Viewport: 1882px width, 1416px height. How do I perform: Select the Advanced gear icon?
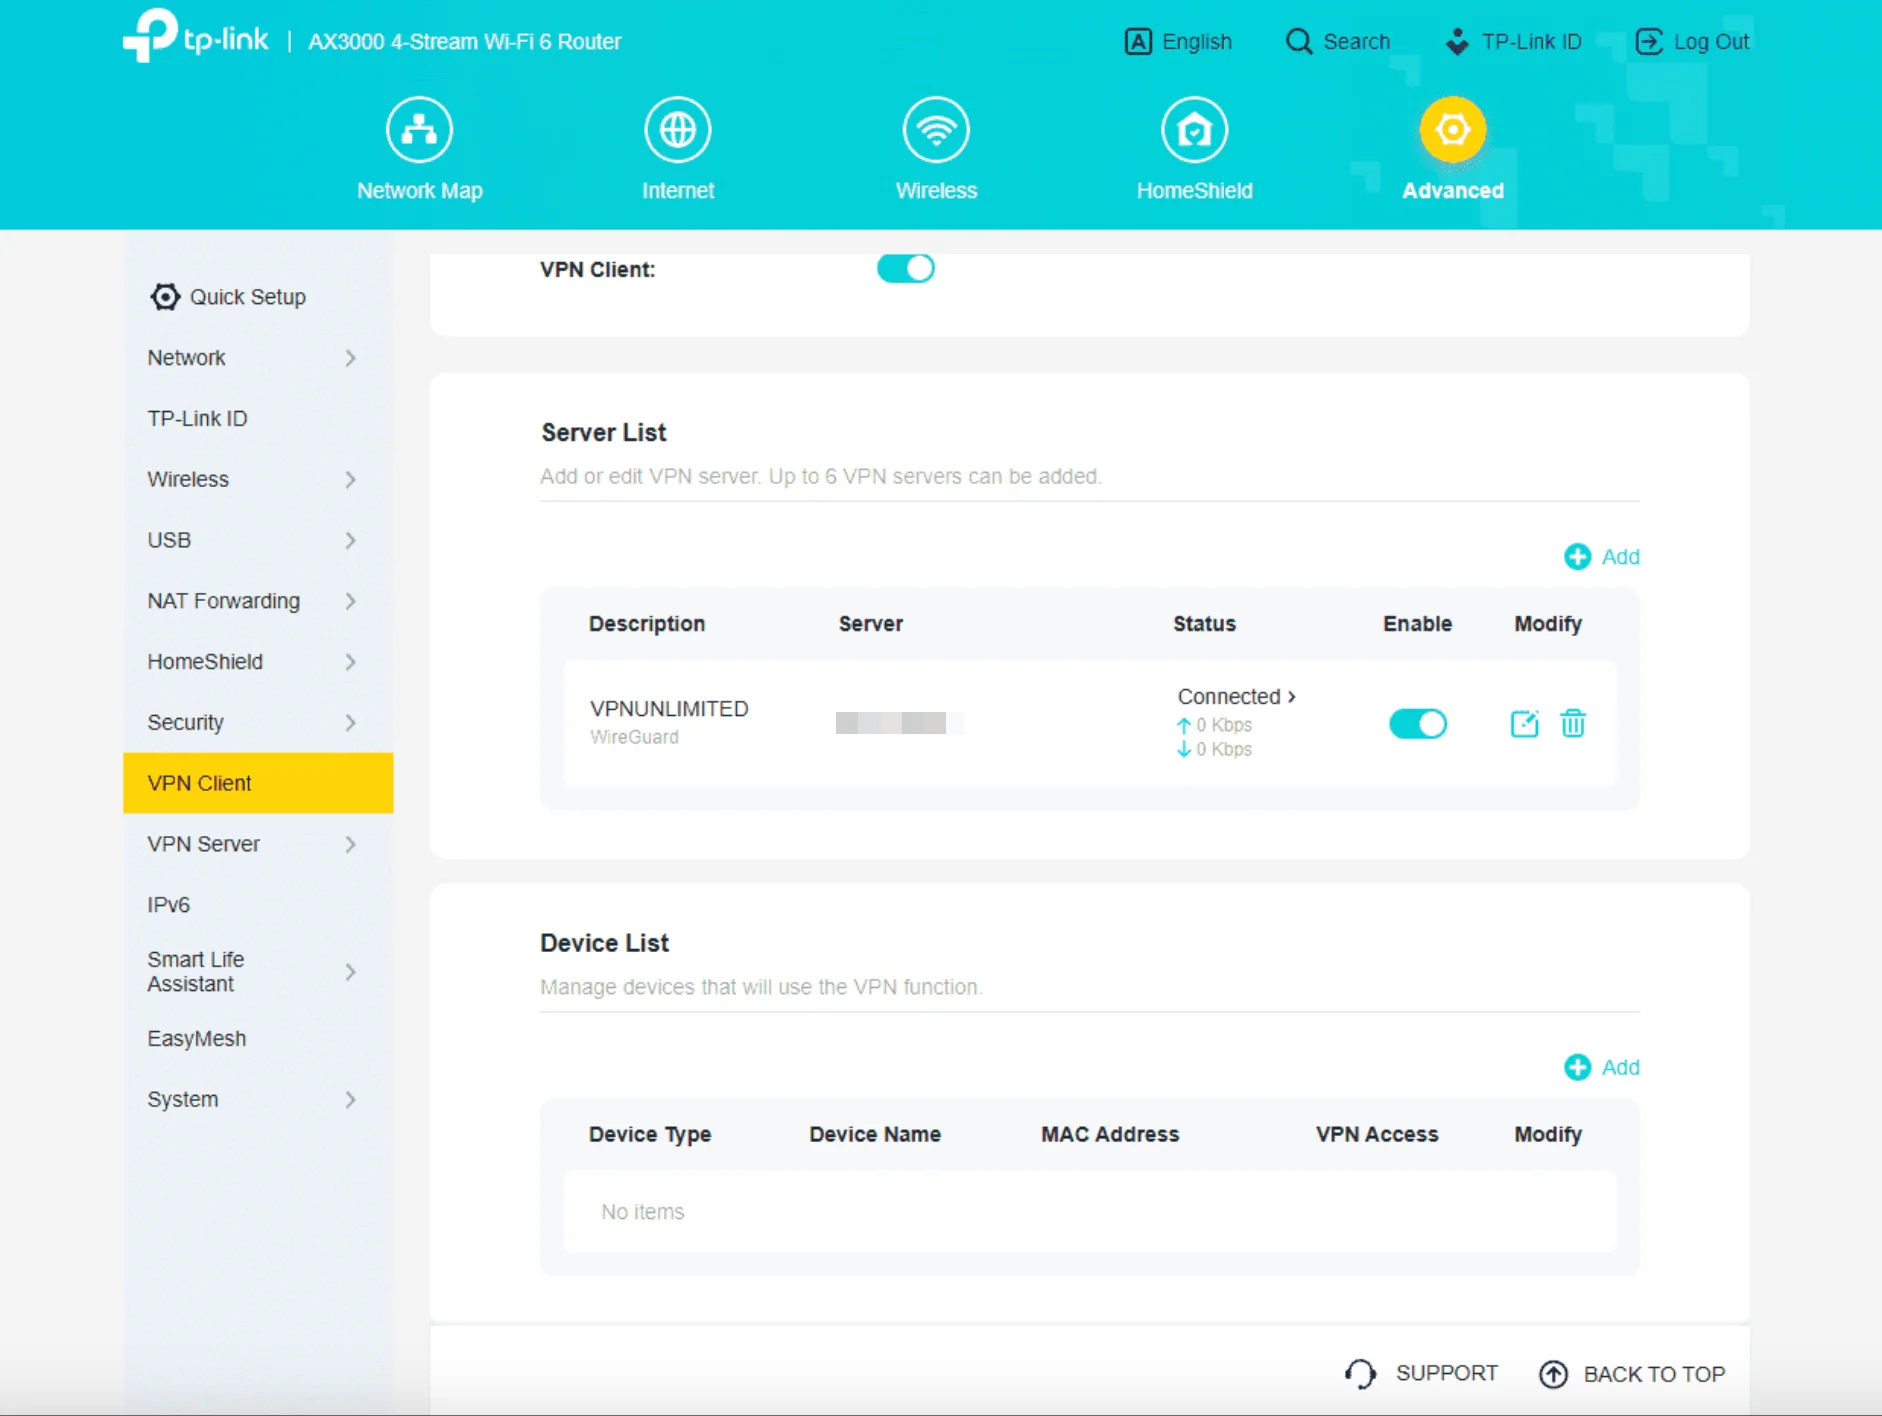pos(1452,130)
